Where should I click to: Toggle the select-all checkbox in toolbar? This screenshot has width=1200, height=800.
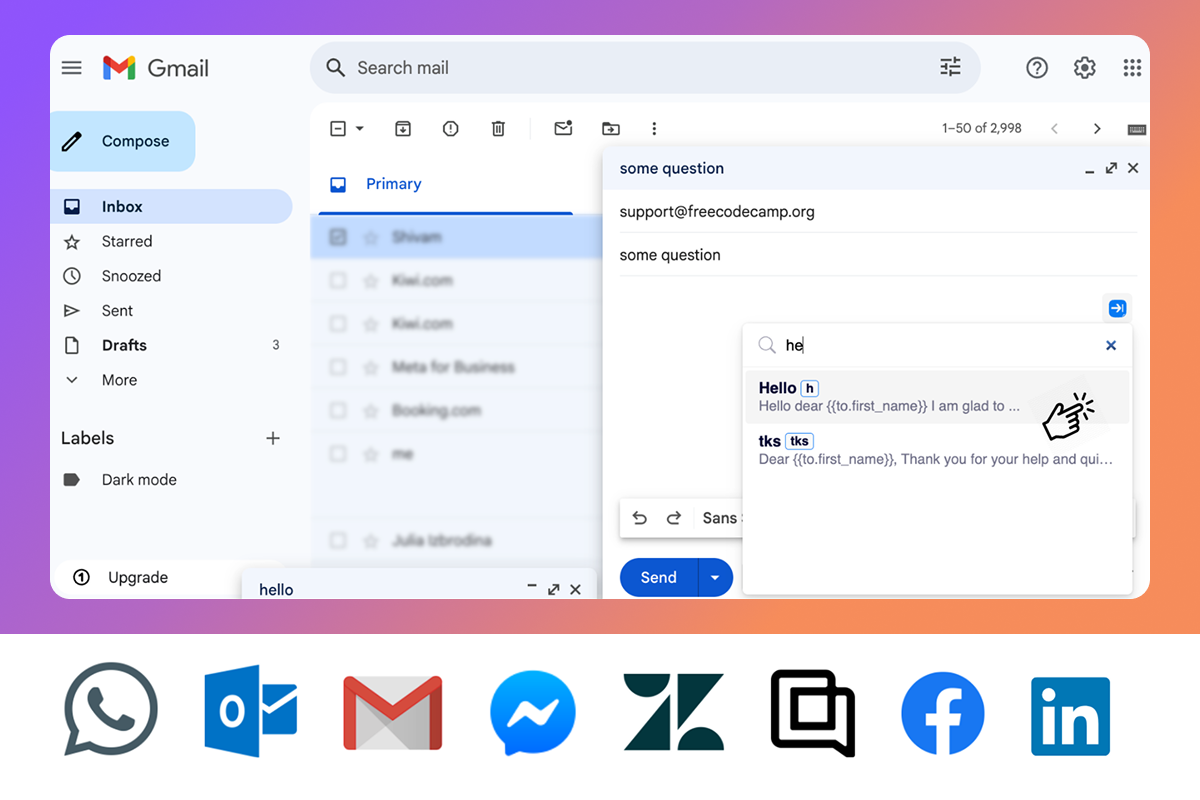[338, 128]
